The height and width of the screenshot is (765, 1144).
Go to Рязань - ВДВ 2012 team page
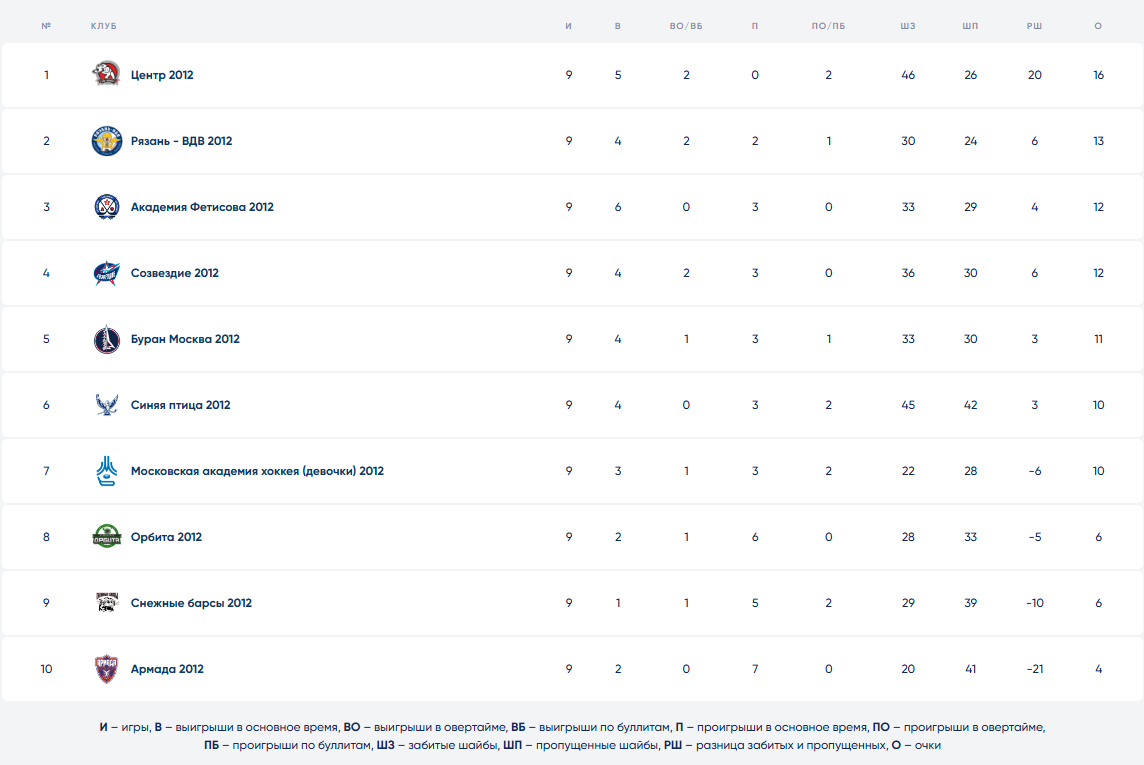click(181, 141)
